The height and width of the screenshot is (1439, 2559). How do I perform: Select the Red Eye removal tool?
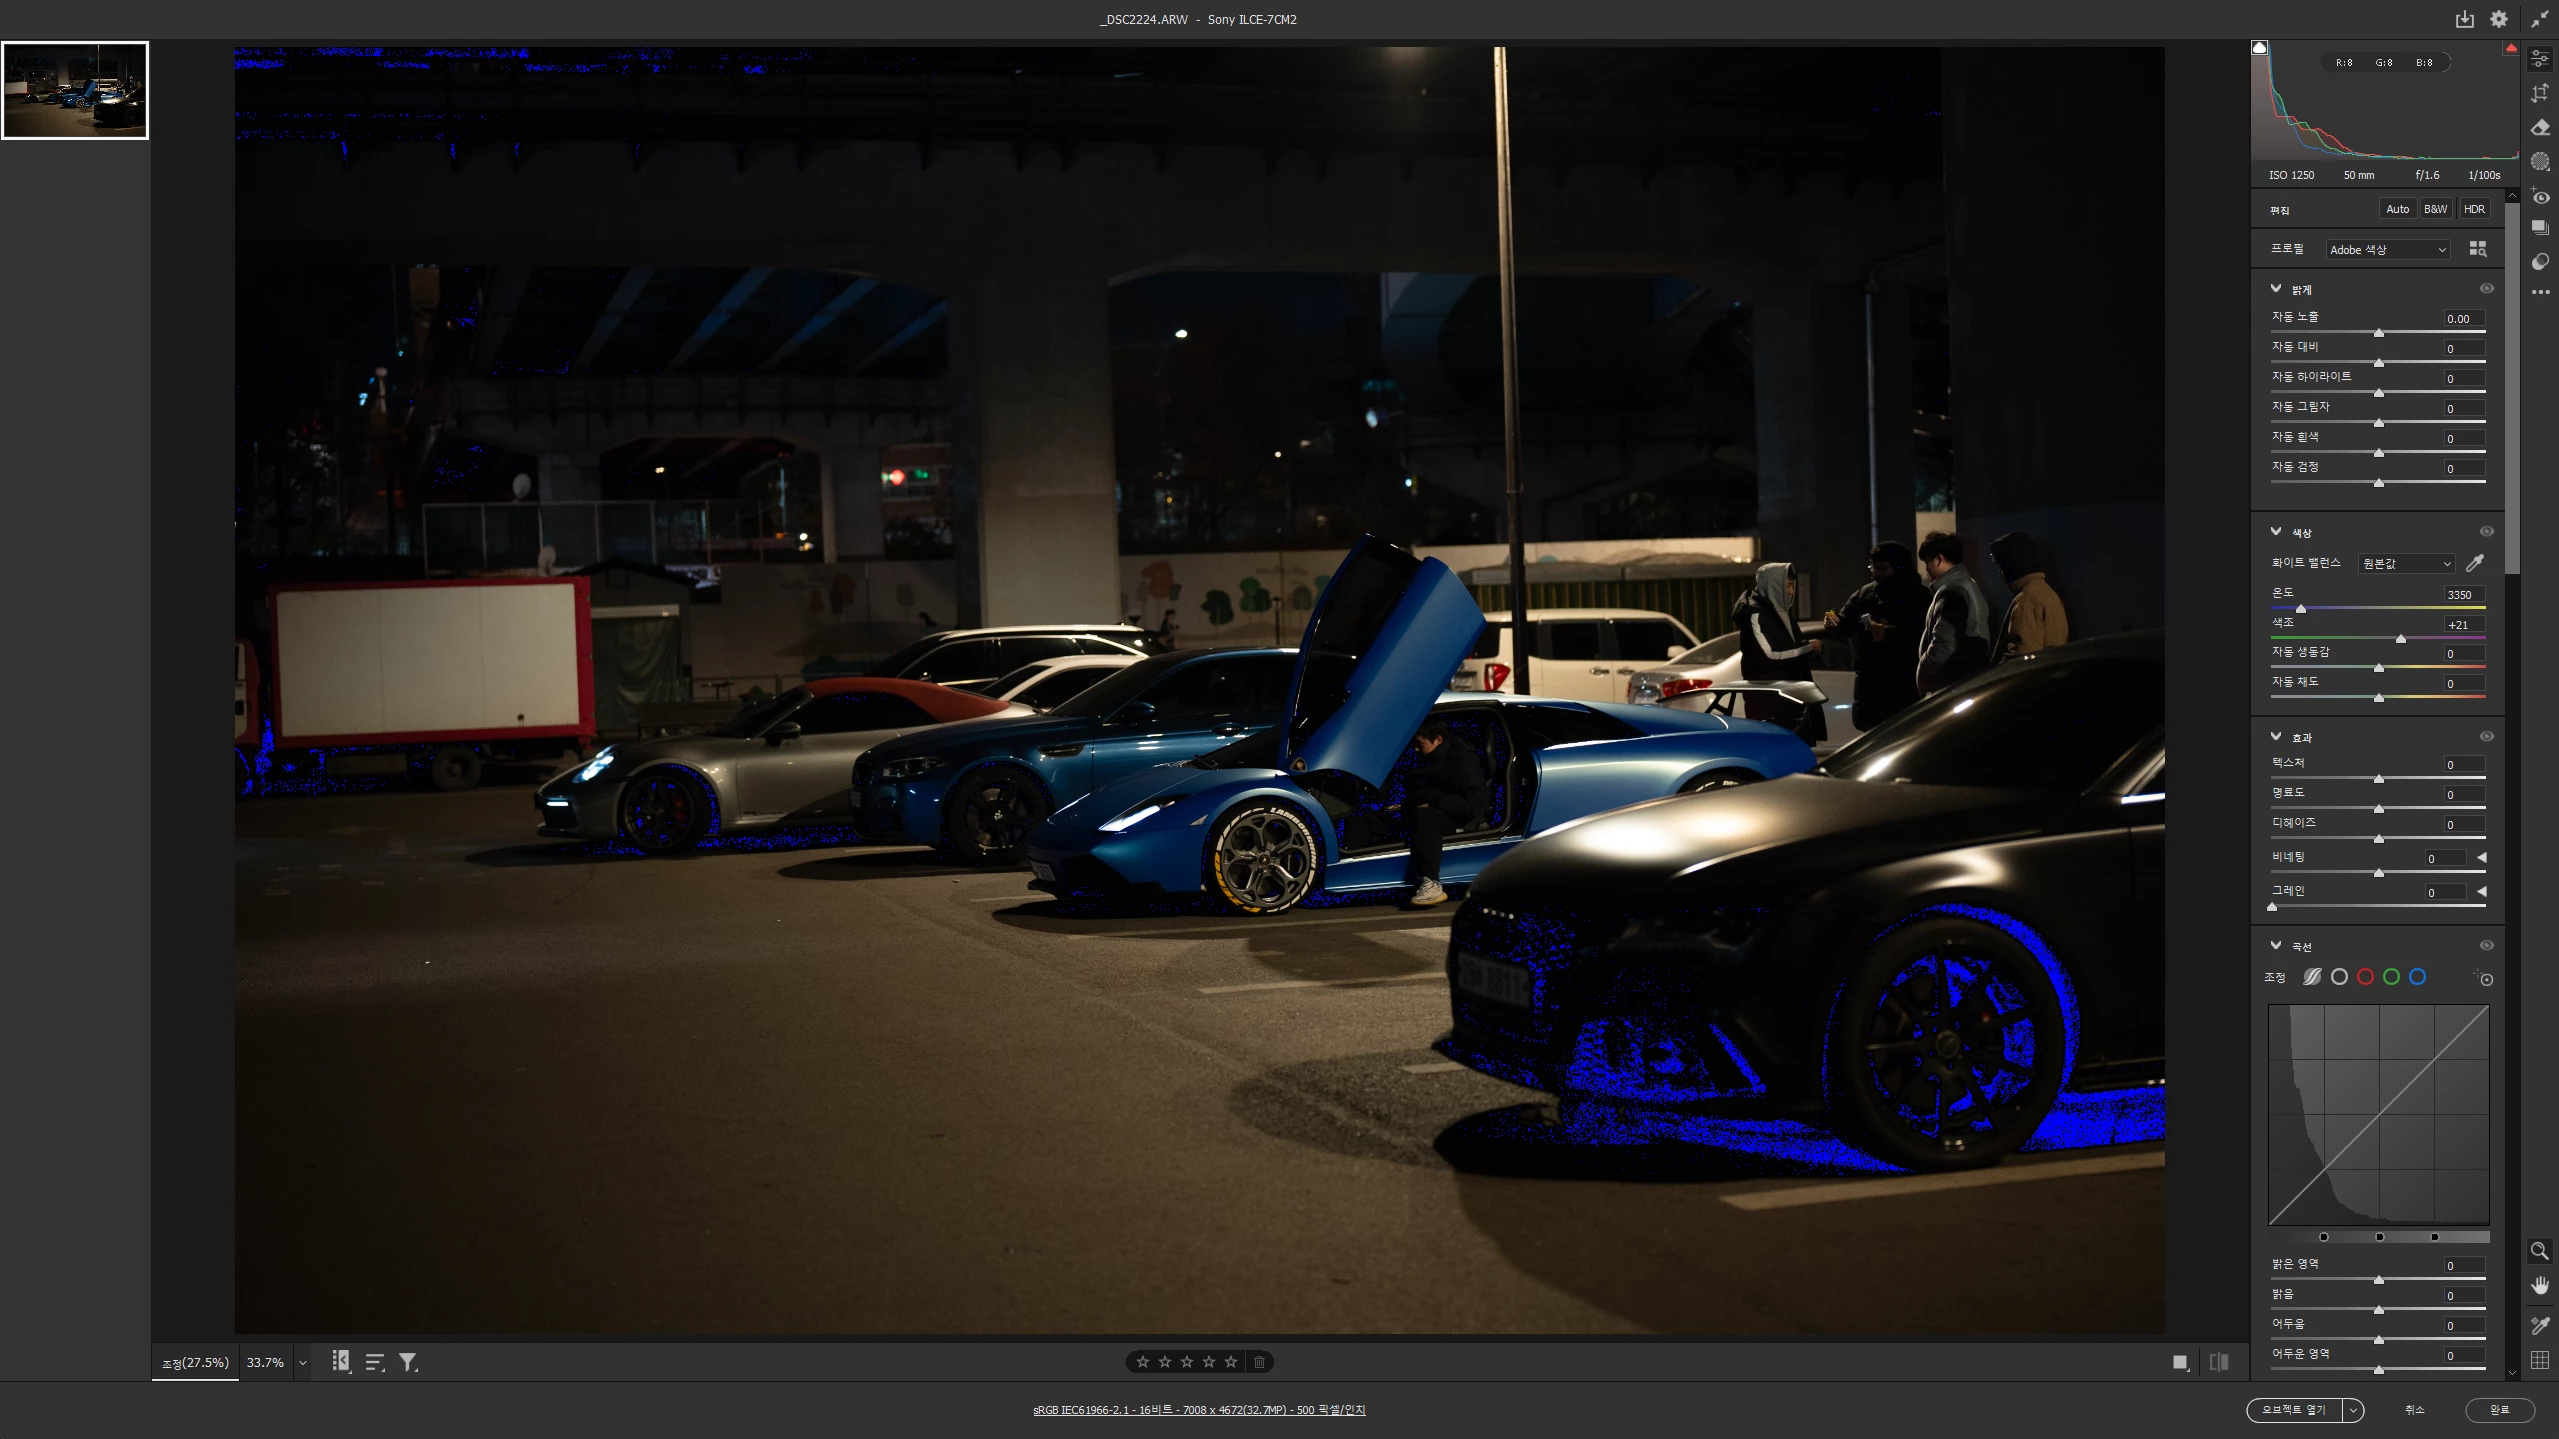(x=2540, y=196)
